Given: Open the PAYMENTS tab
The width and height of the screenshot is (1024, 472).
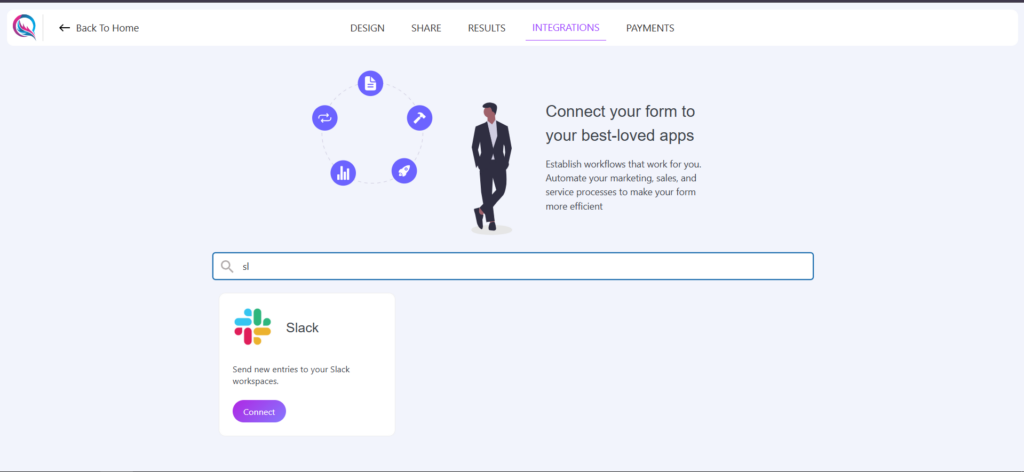Looking at the screenshot, I should click(x=650, y=28).
